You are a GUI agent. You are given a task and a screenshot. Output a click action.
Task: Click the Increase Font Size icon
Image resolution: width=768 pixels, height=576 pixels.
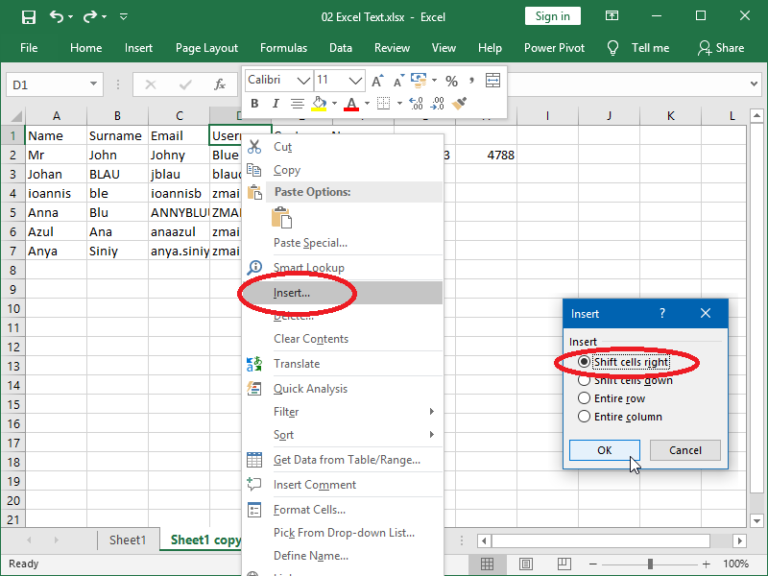coord(378,81)
